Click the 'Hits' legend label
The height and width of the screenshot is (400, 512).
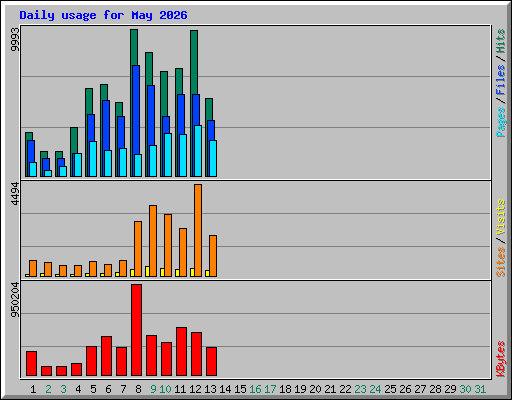[500, 41]
